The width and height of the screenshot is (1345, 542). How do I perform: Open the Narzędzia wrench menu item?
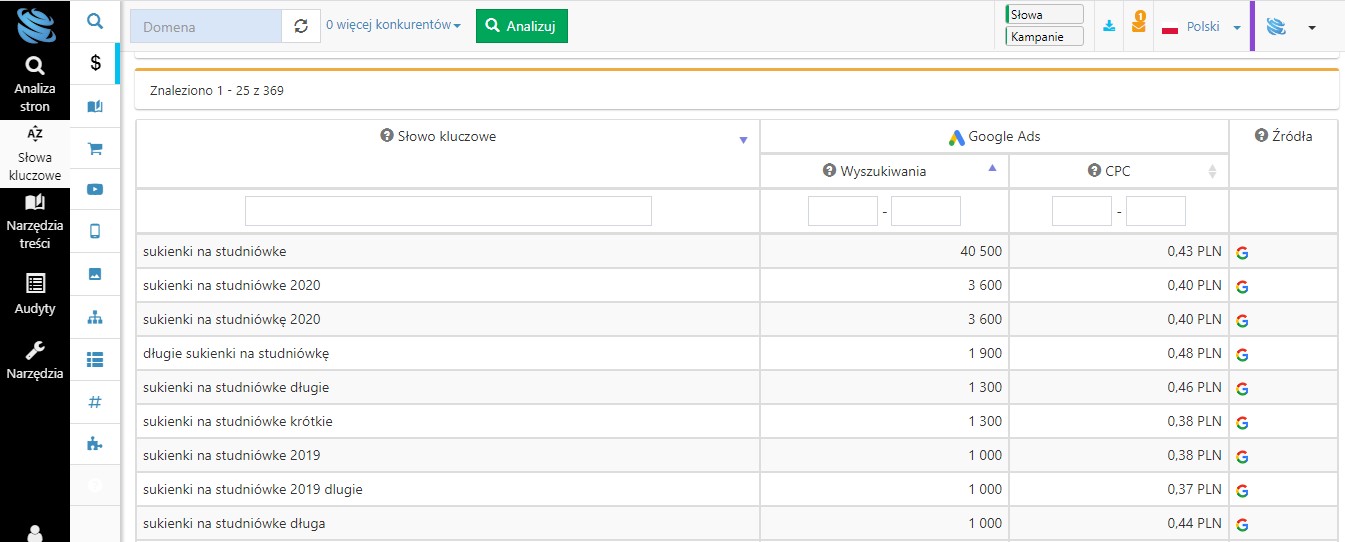(35, 361)
